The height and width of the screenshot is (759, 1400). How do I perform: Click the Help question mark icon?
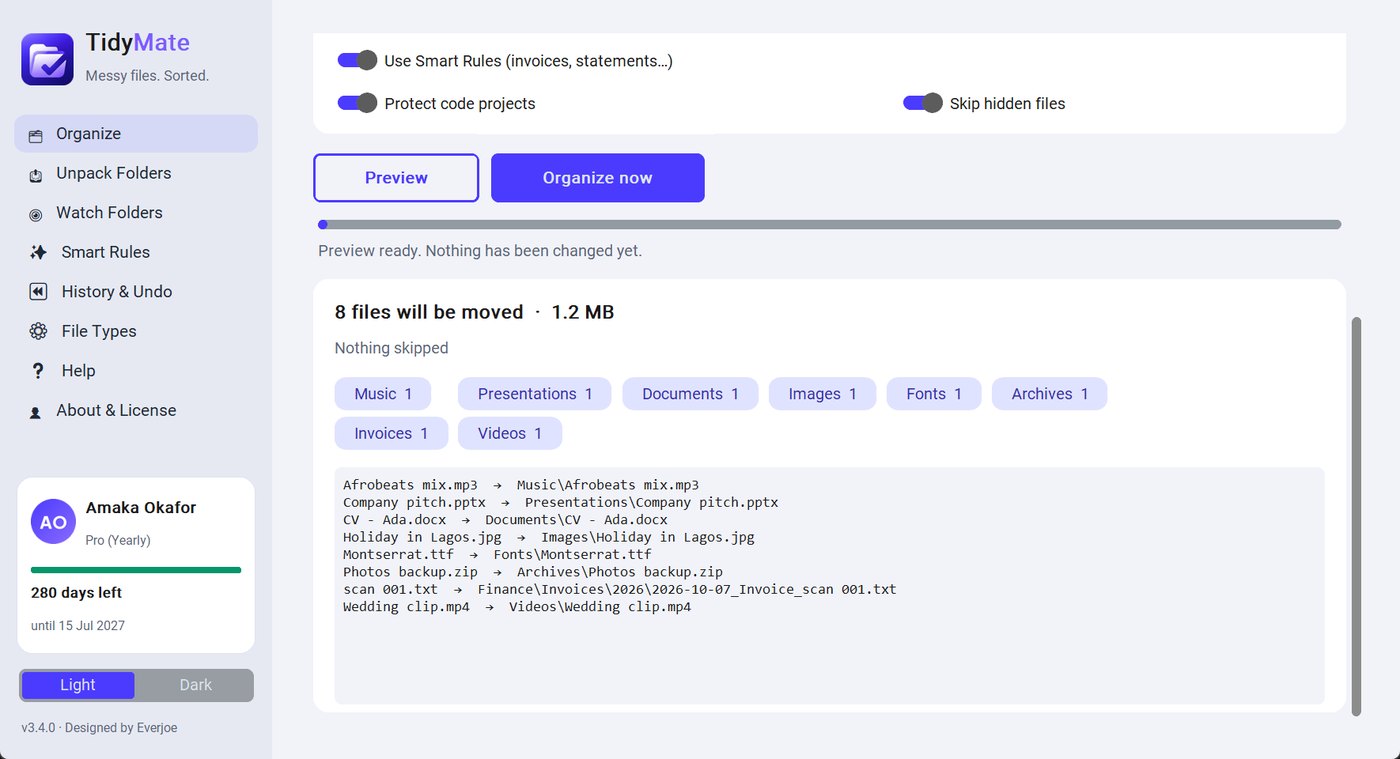pos(38,371)
